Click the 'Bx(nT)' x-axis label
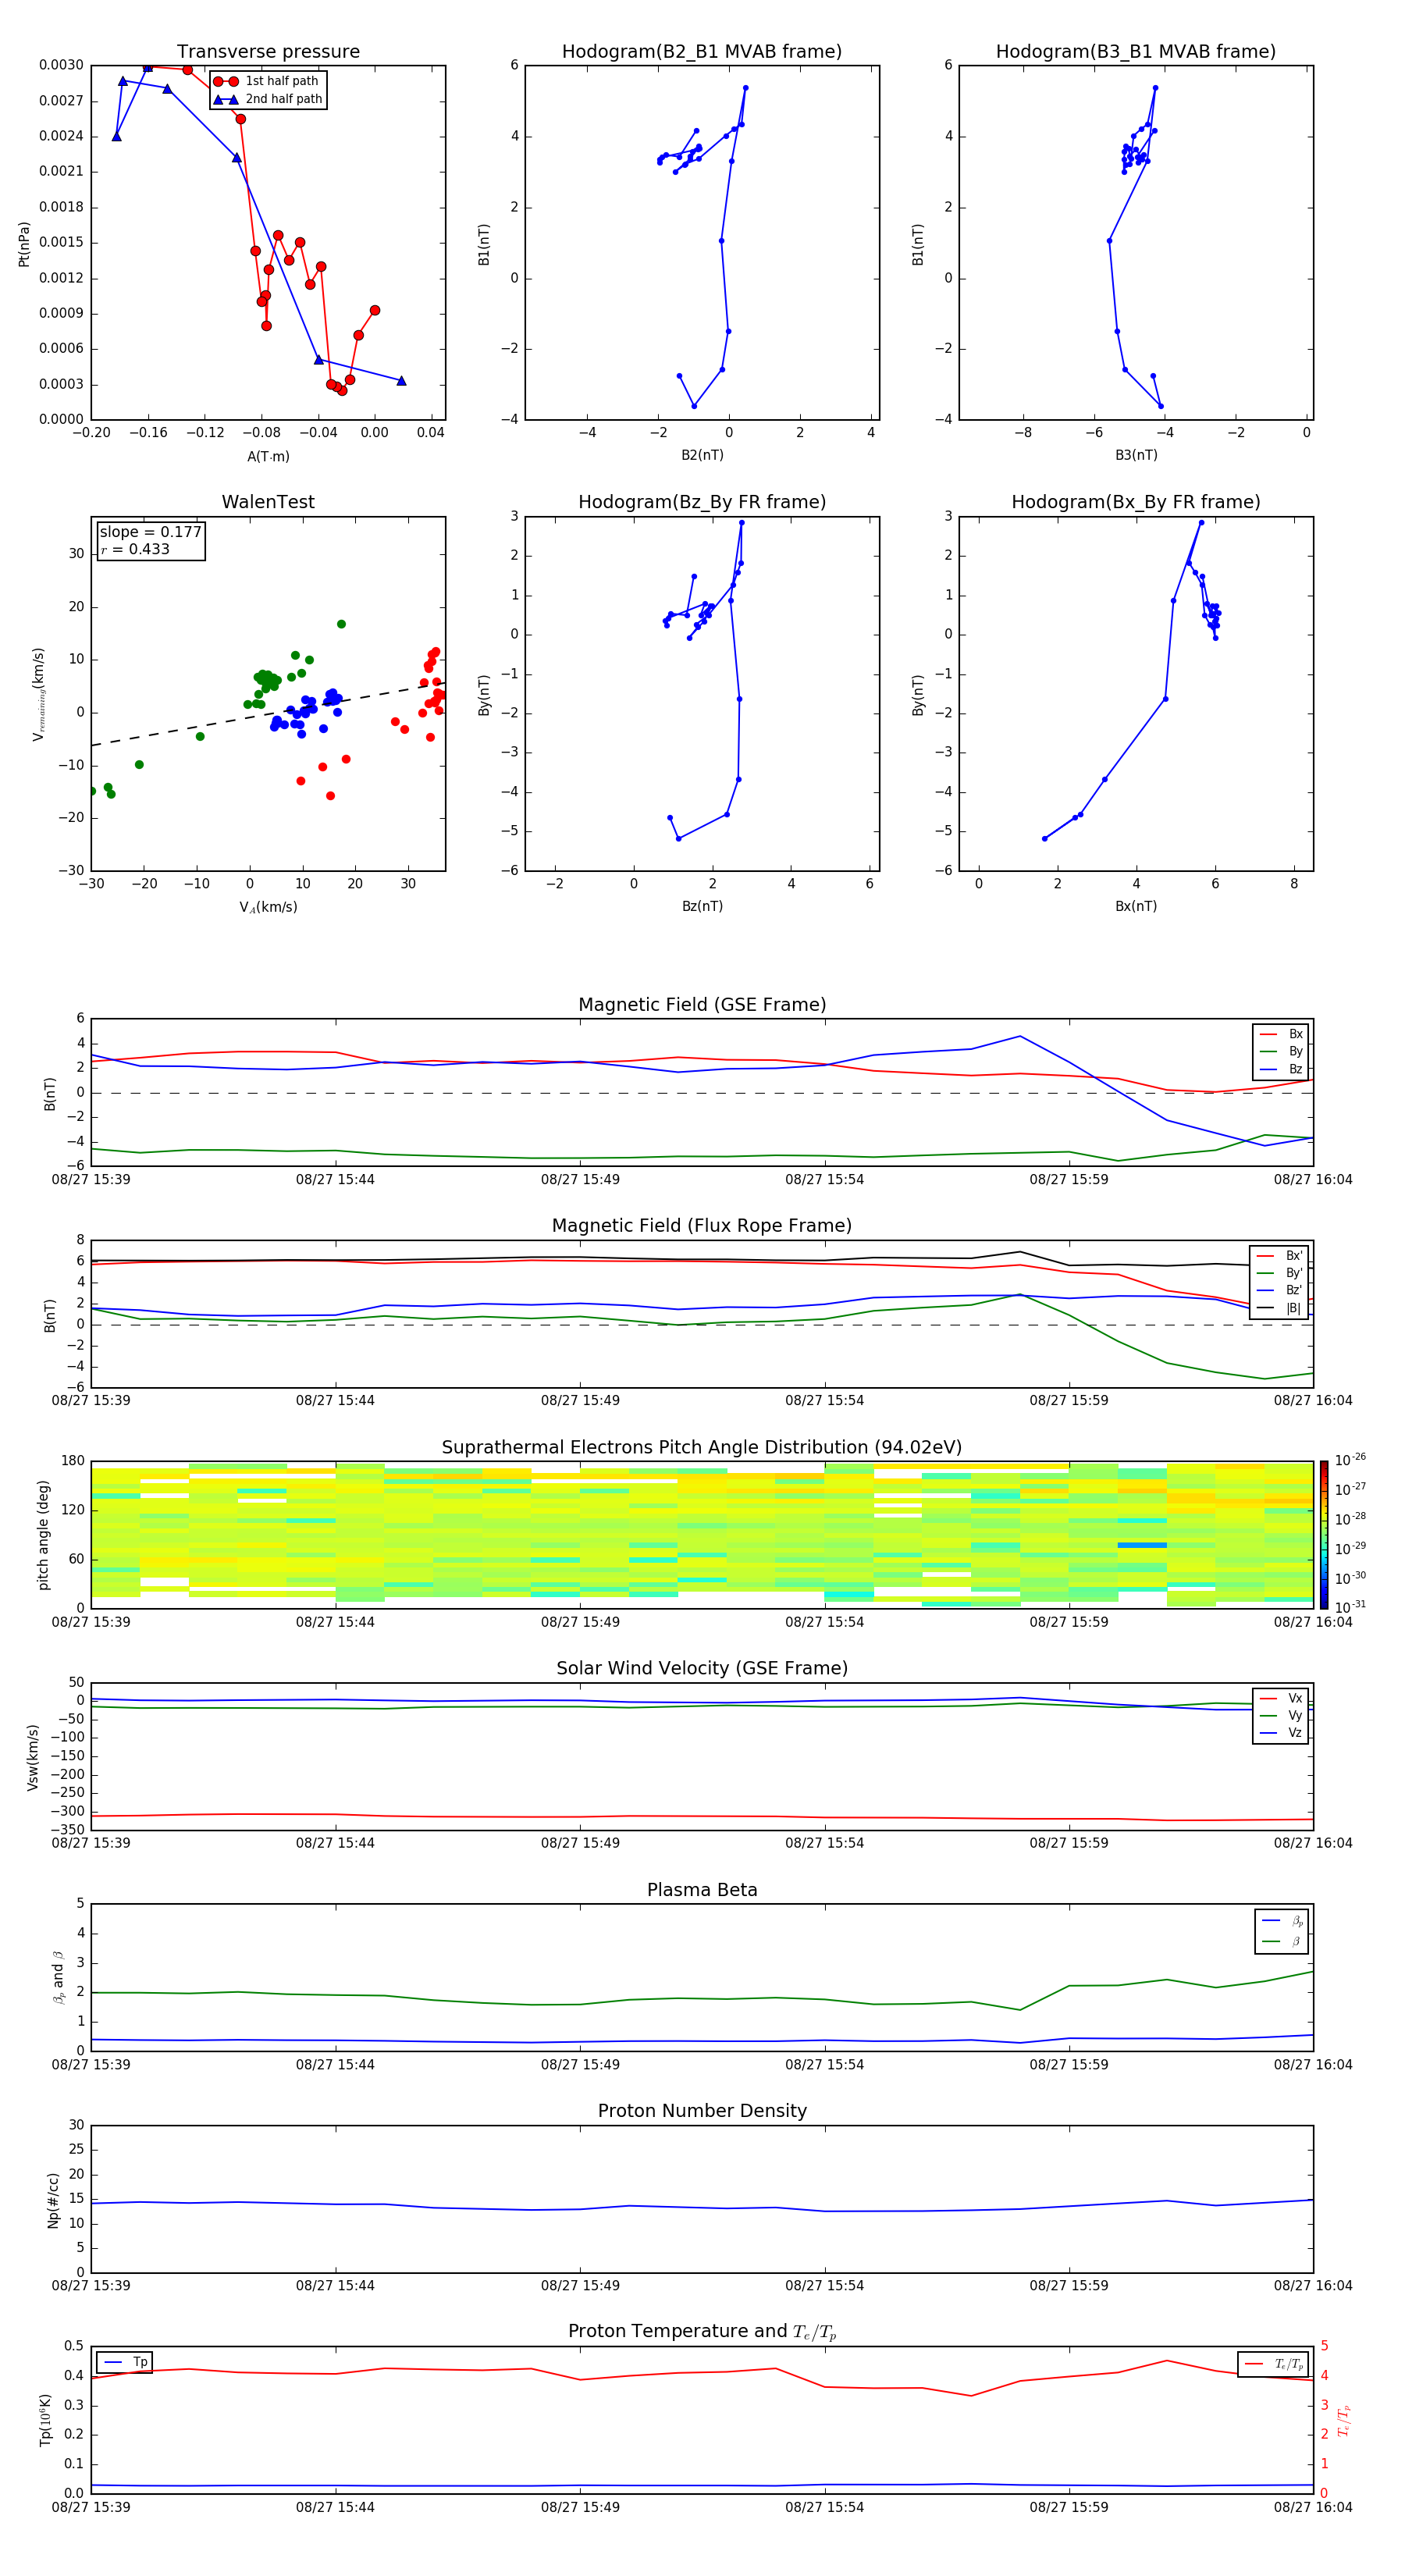 click(x=1136, y=906)
